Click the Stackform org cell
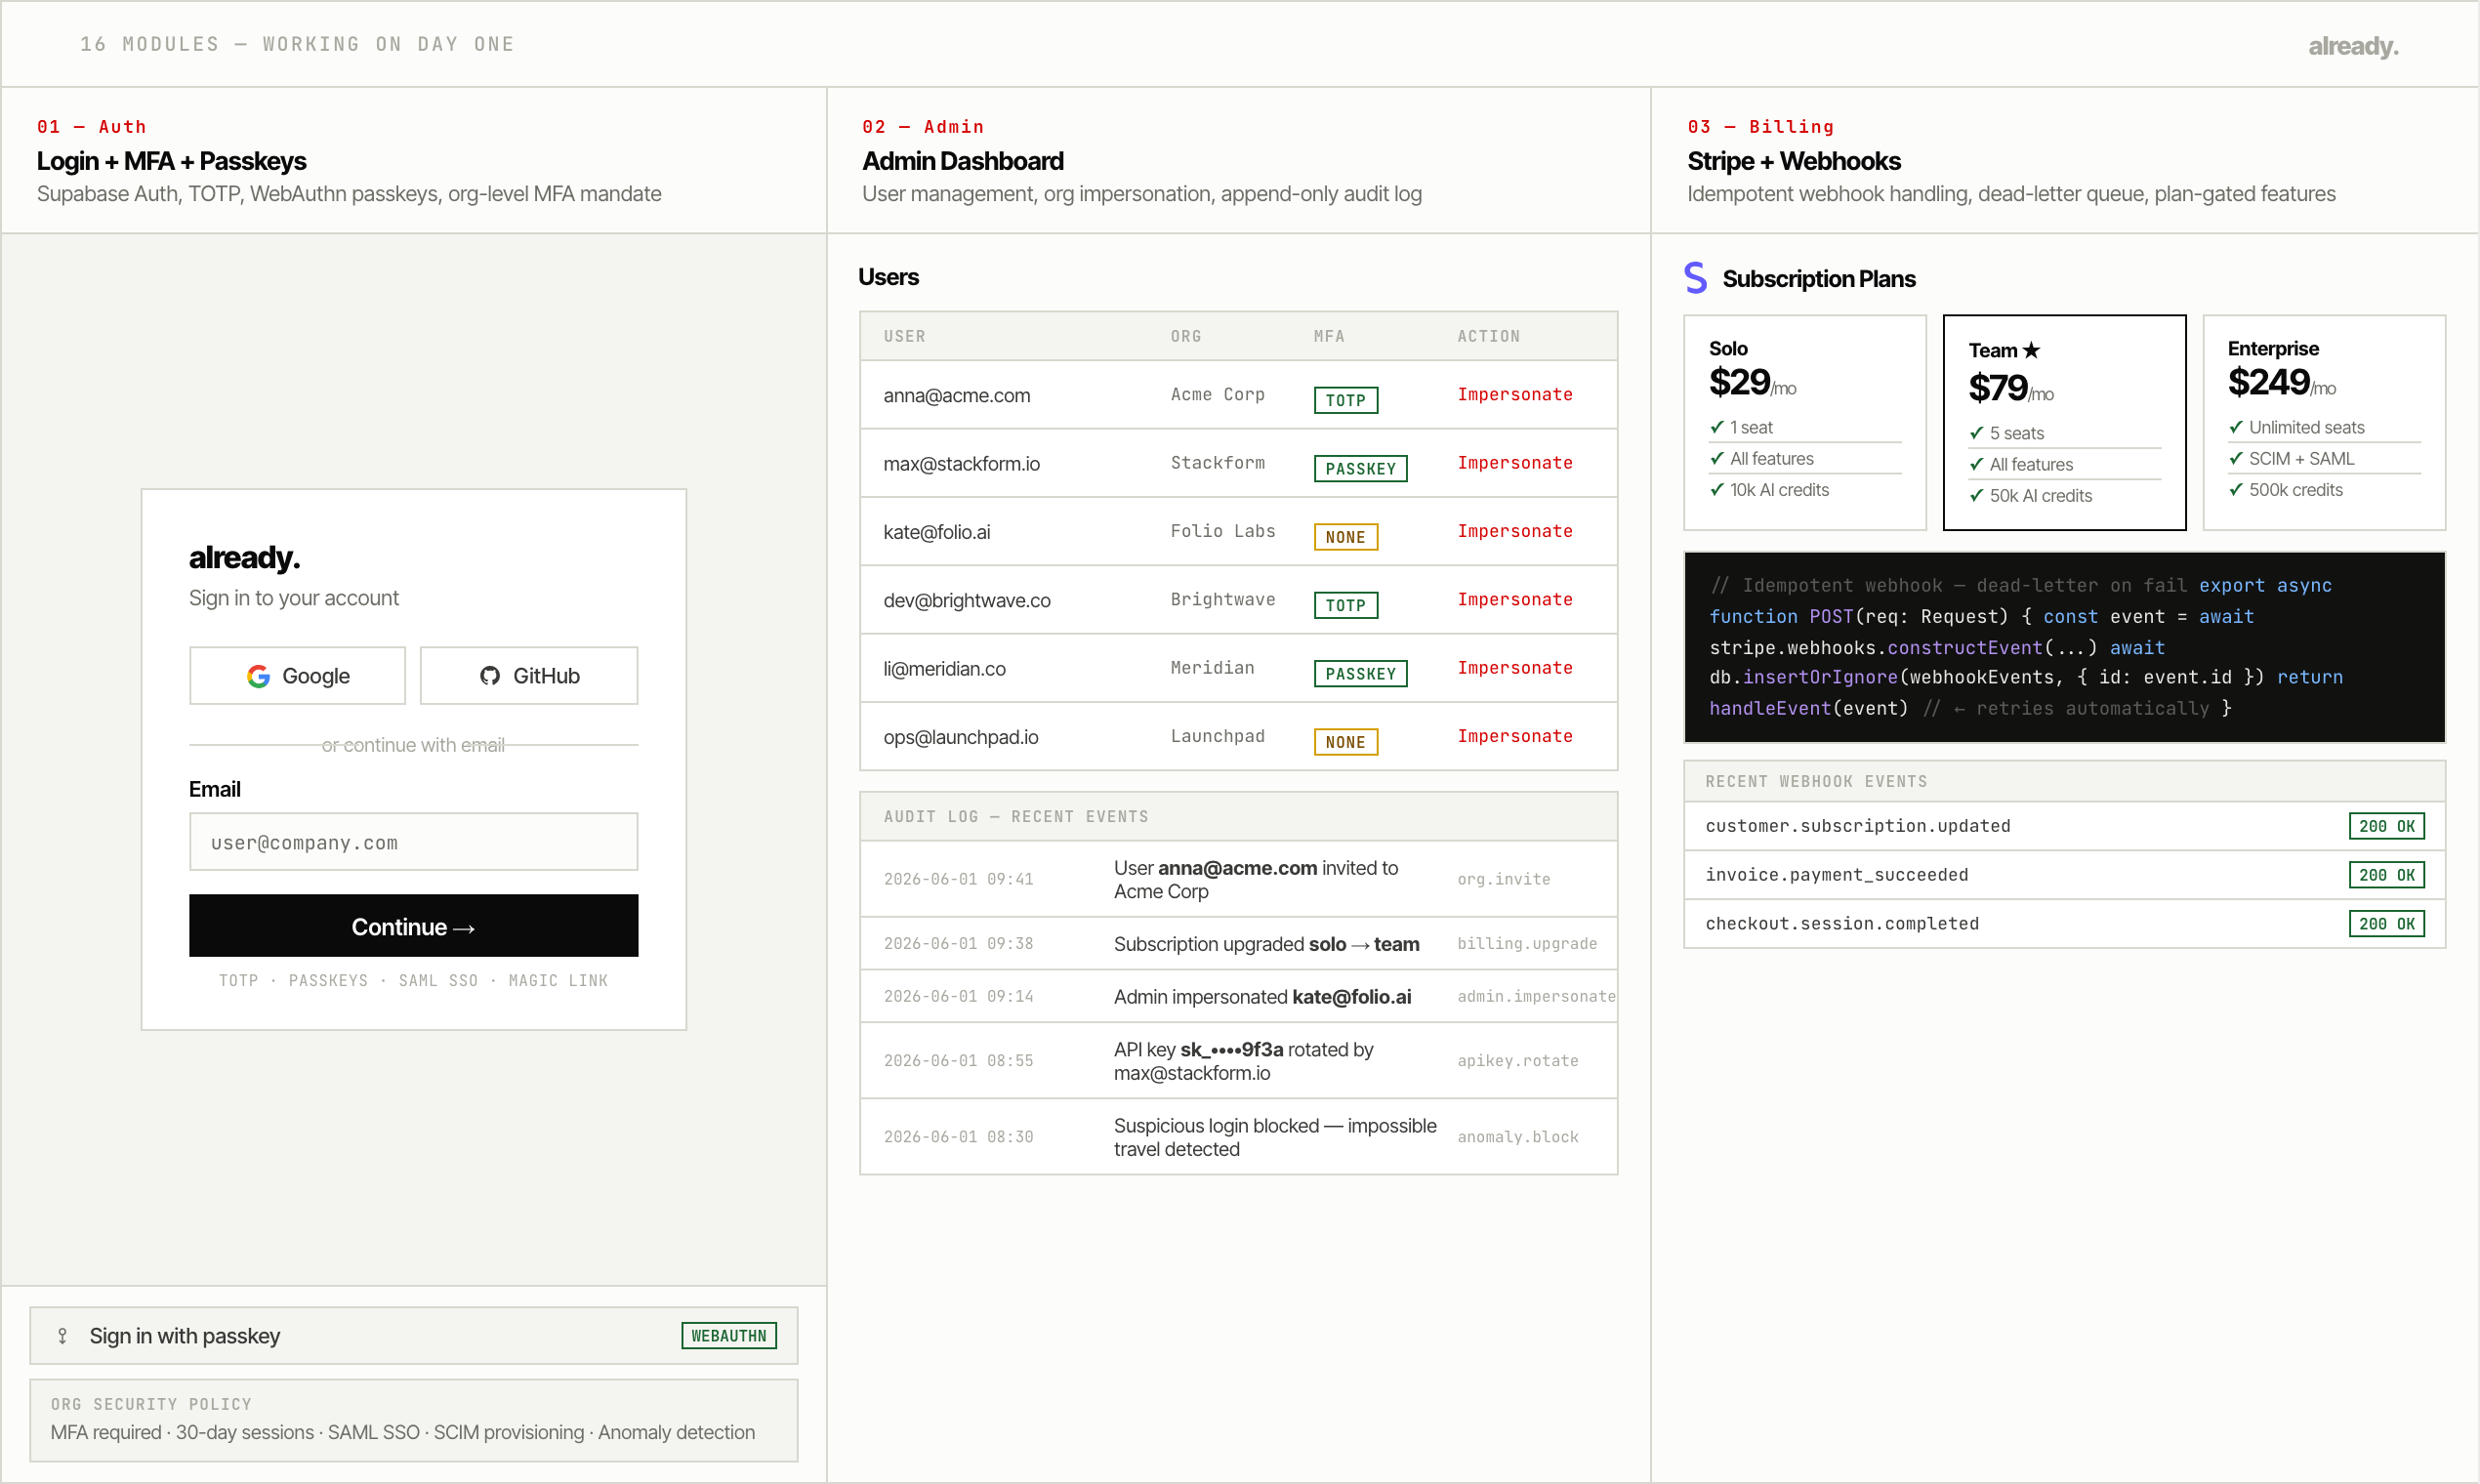 click(x=1218, y=463)
